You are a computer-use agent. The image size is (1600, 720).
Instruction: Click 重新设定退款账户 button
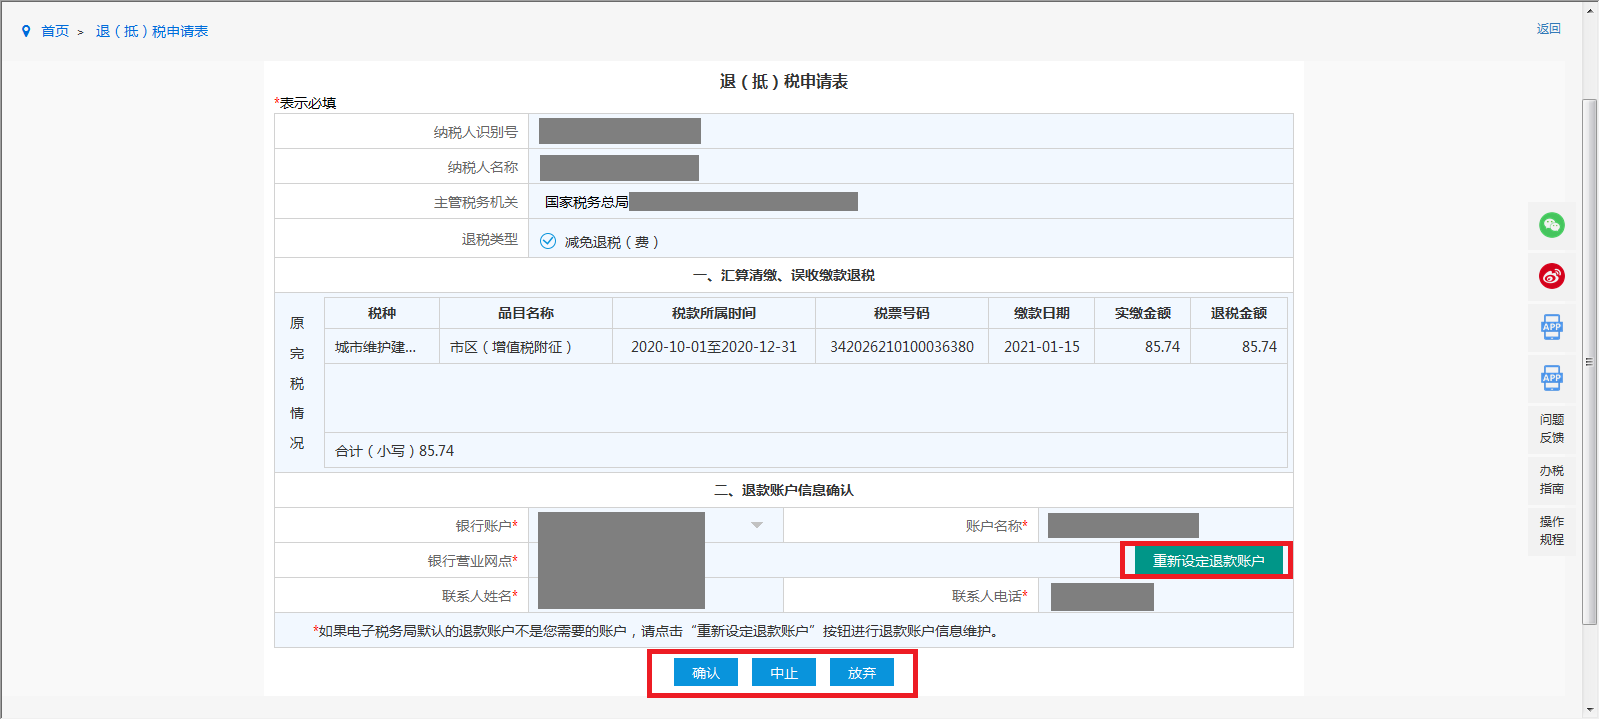(1208, 561)
